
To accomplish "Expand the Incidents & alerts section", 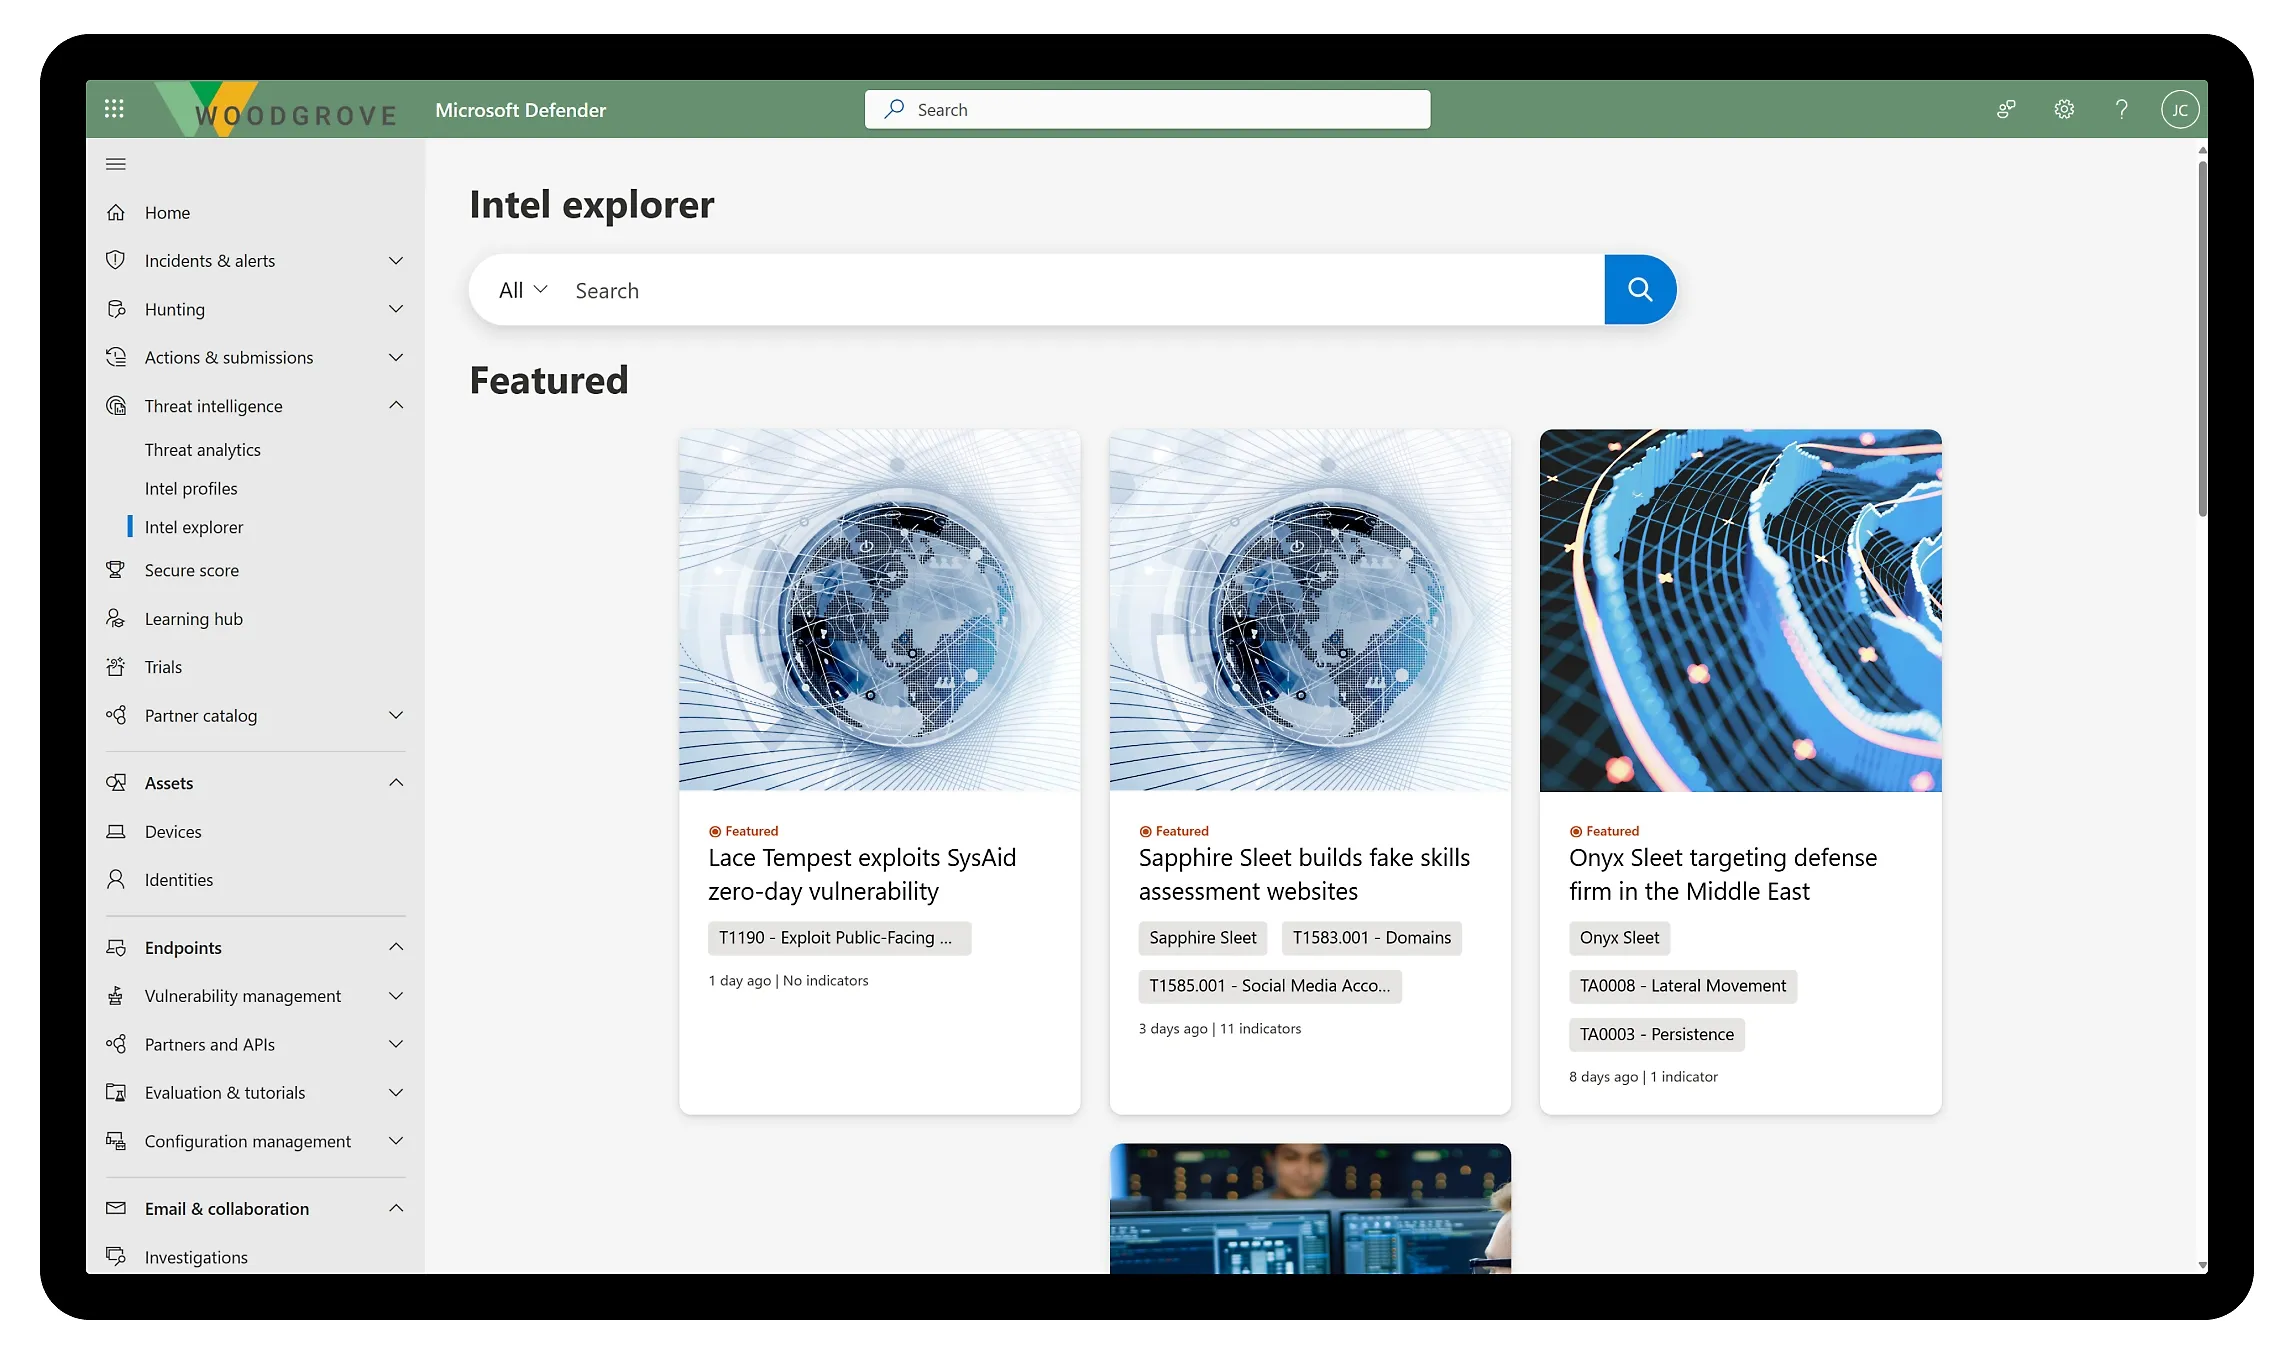I will pyautogui.click(x=396, y=261).
